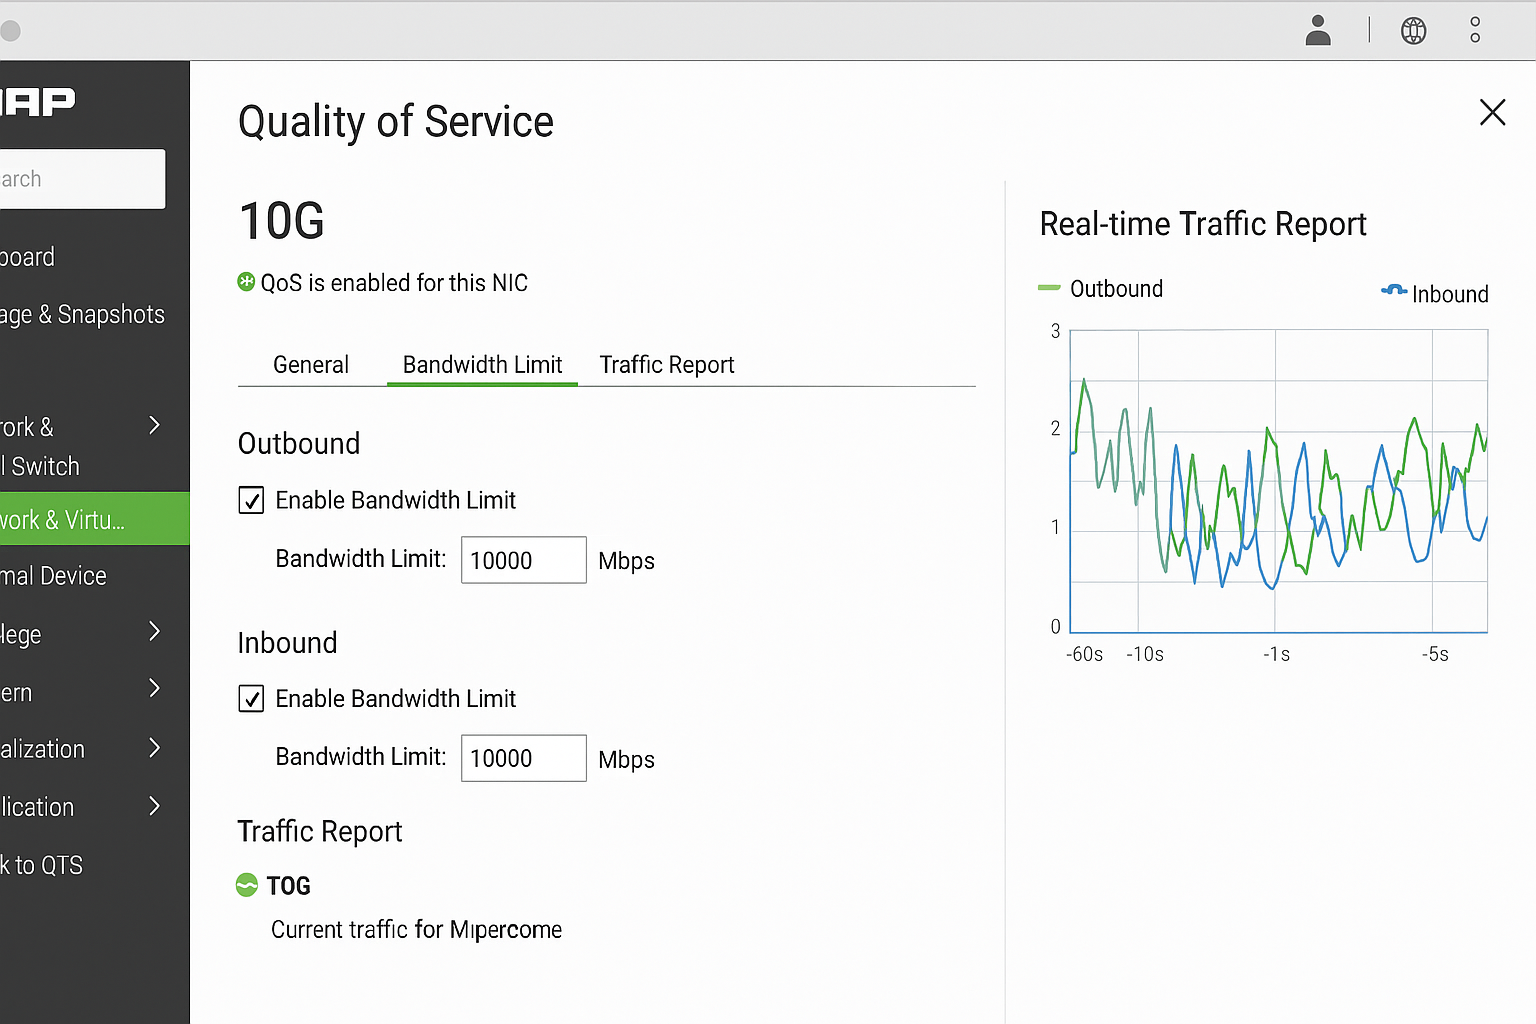This screenshot has width=1536, height=1024.
Task: Focus the Inbound Bandwidth Limit field
Action: coord(523,758)
